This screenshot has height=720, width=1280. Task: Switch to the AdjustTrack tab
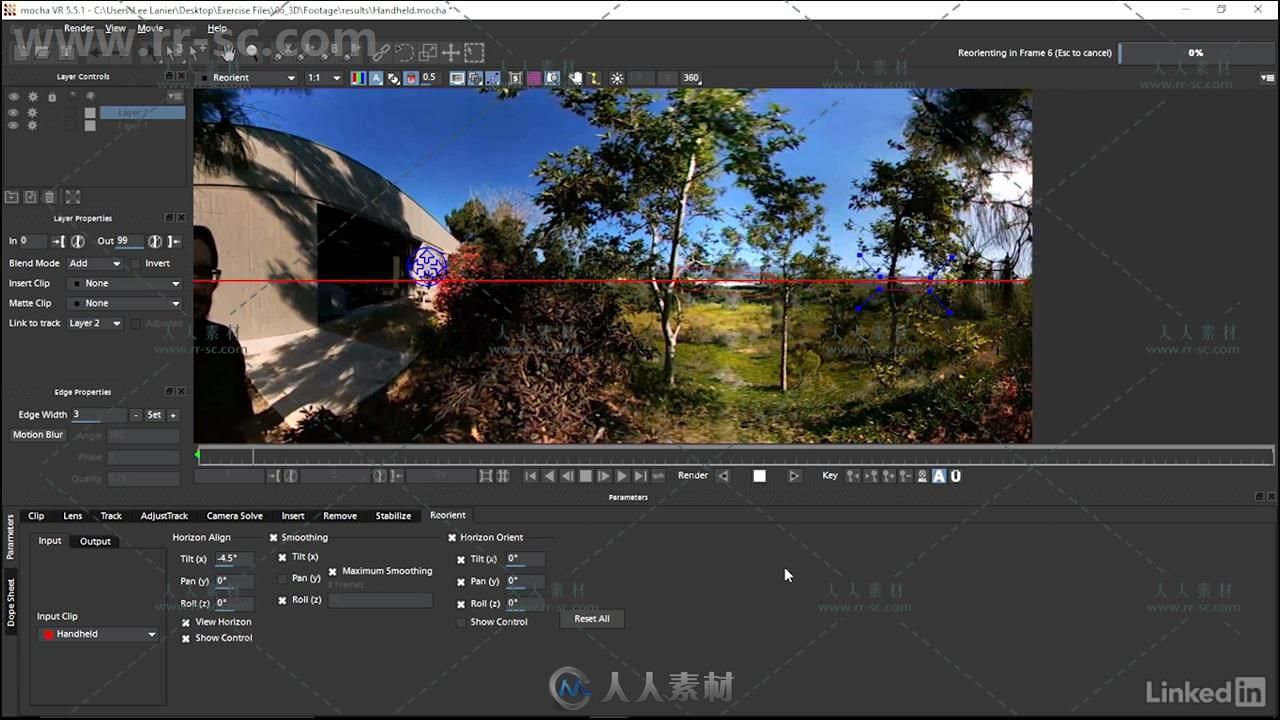164,516
